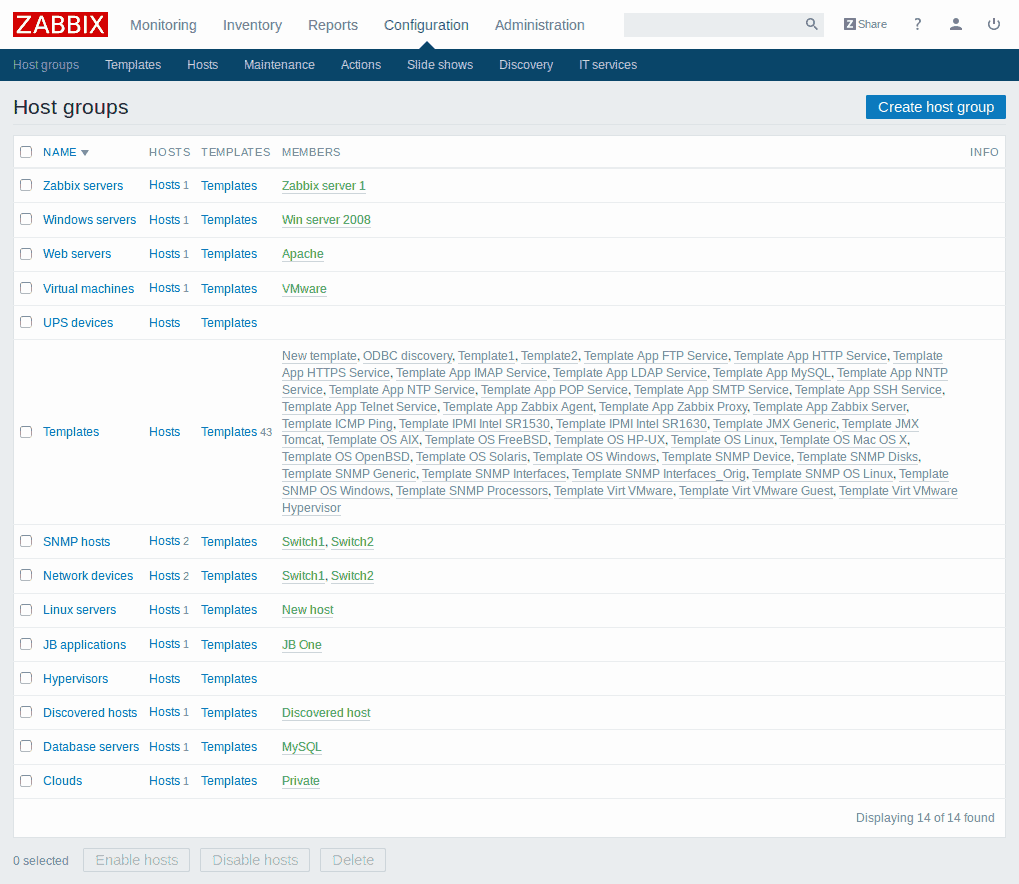Toggle the select-all checkbox in header
This screenshot has width=1019, height=884.
(26, 152)
